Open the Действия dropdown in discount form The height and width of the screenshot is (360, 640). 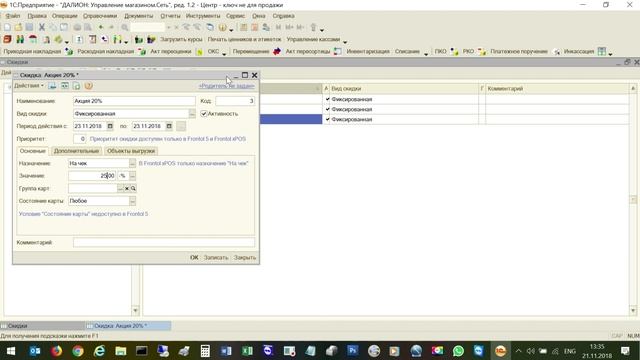coord(29,86)
